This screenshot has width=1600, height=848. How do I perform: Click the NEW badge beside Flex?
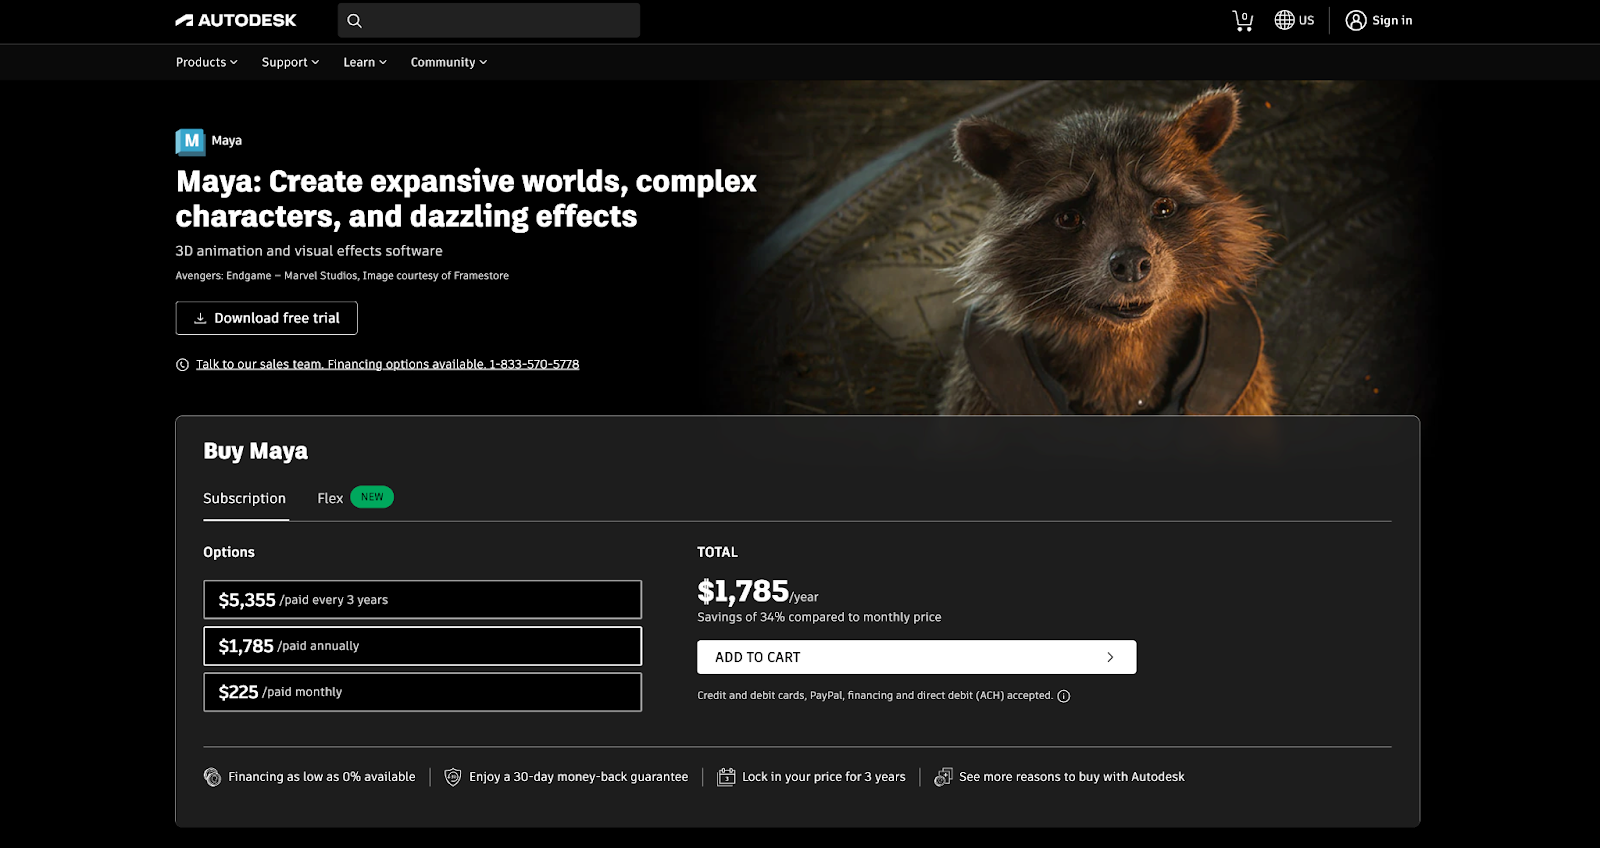point(372,497)
